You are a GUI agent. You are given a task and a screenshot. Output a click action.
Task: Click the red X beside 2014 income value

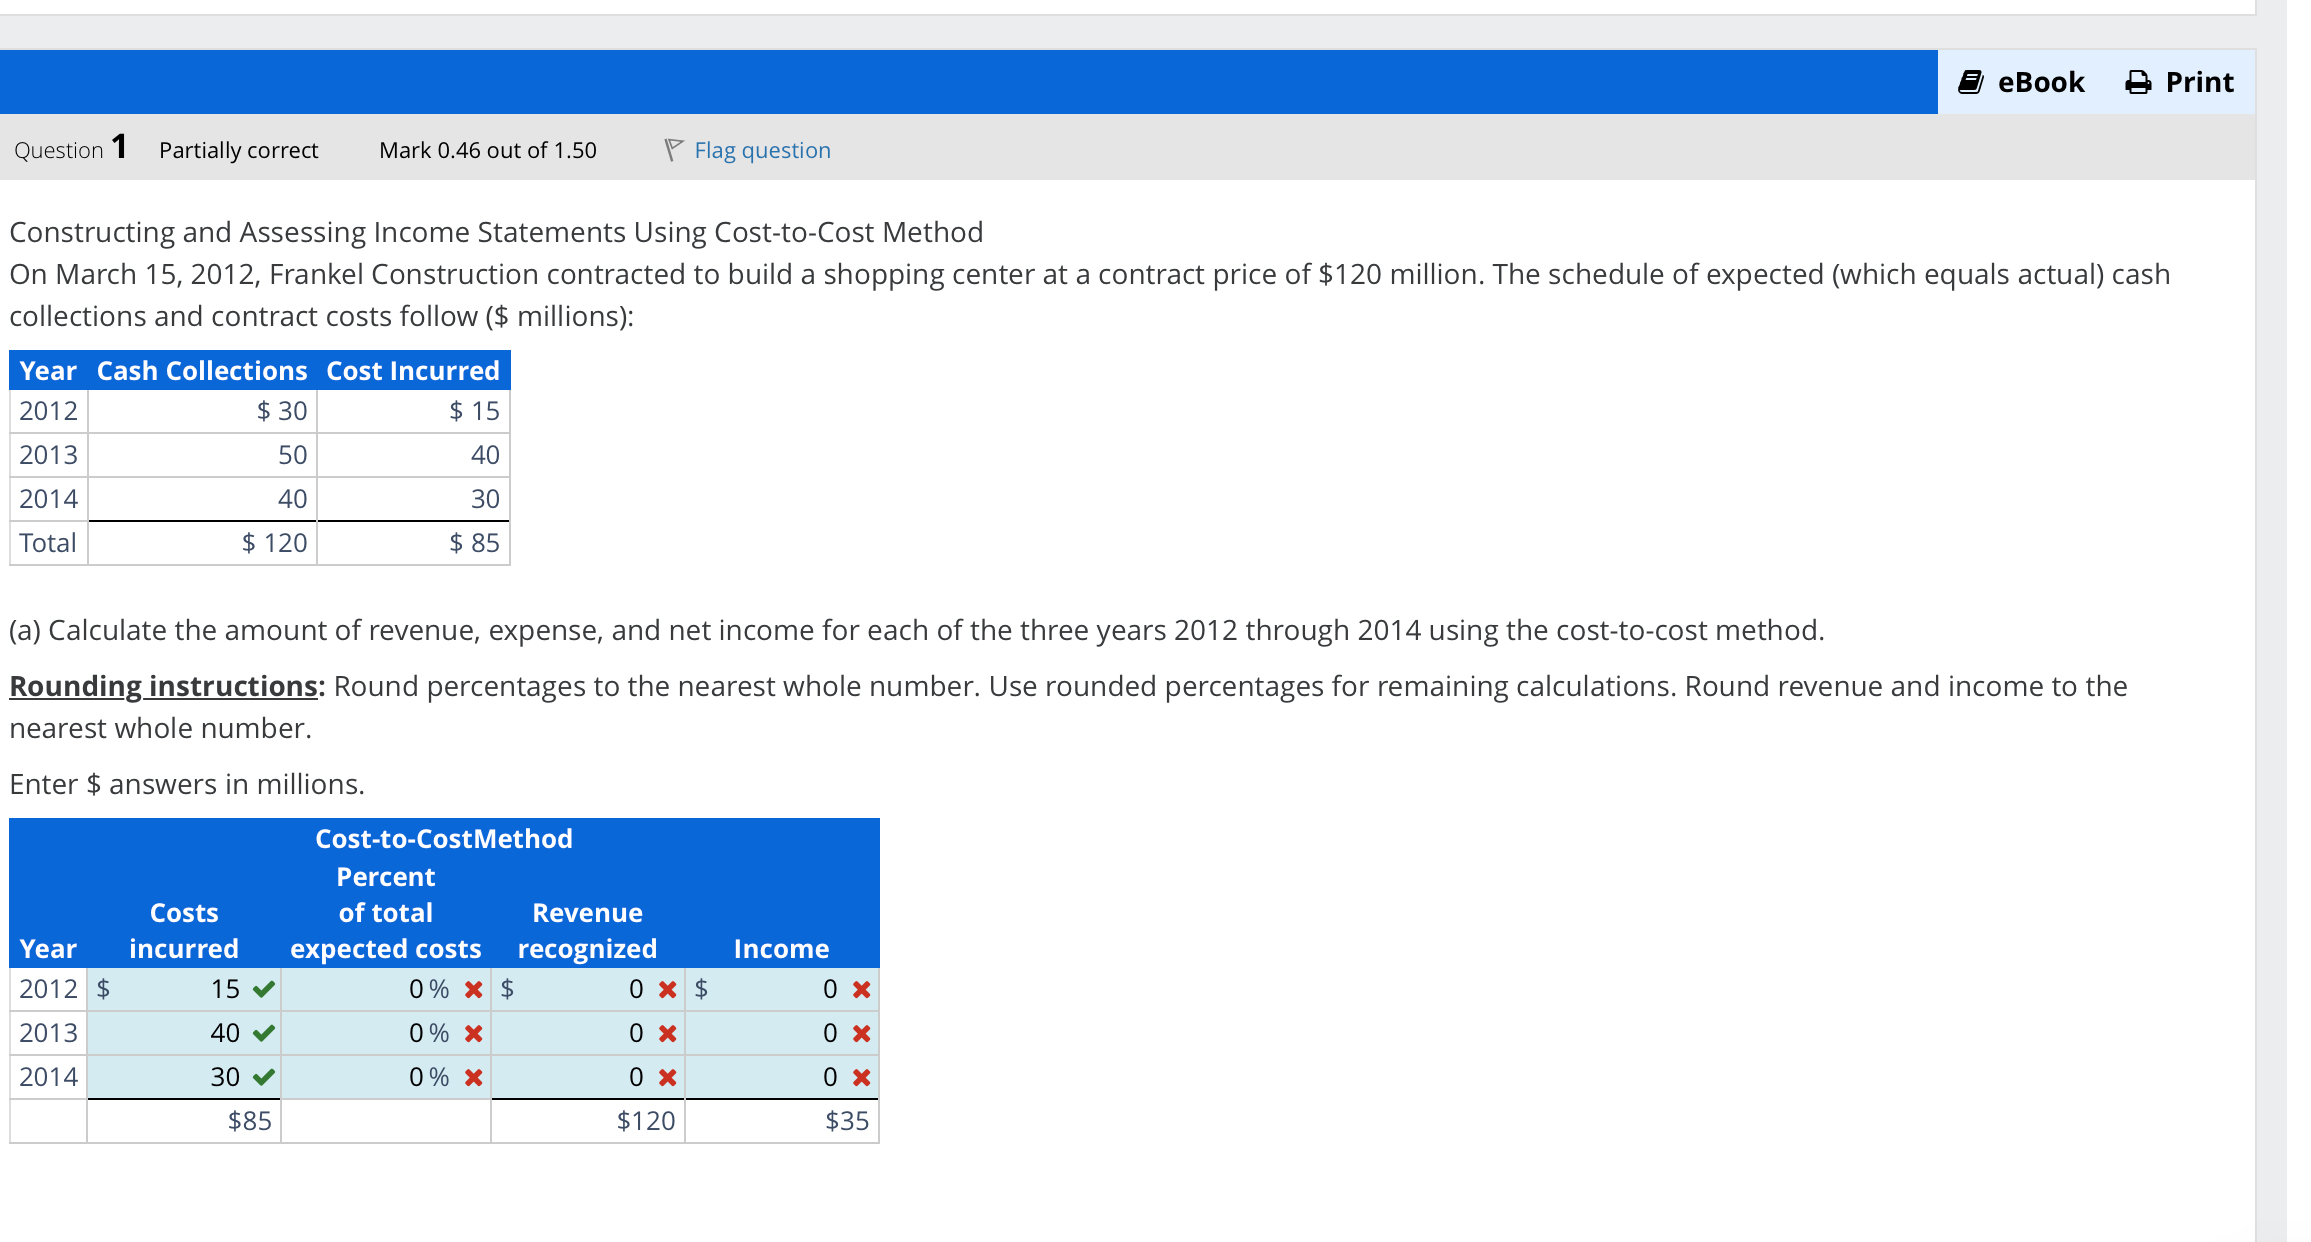click(858, 1078)
